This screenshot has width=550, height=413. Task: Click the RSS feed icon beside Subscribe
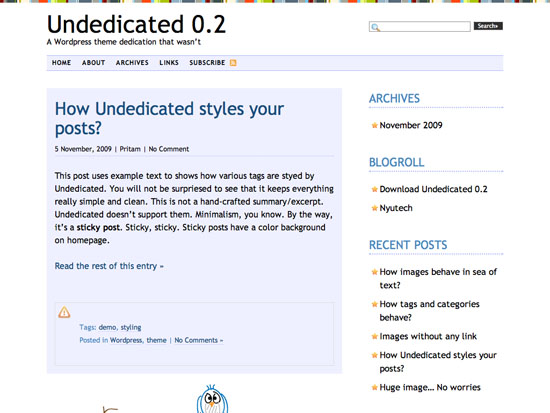pyautogui.click(x=233, y=63)
